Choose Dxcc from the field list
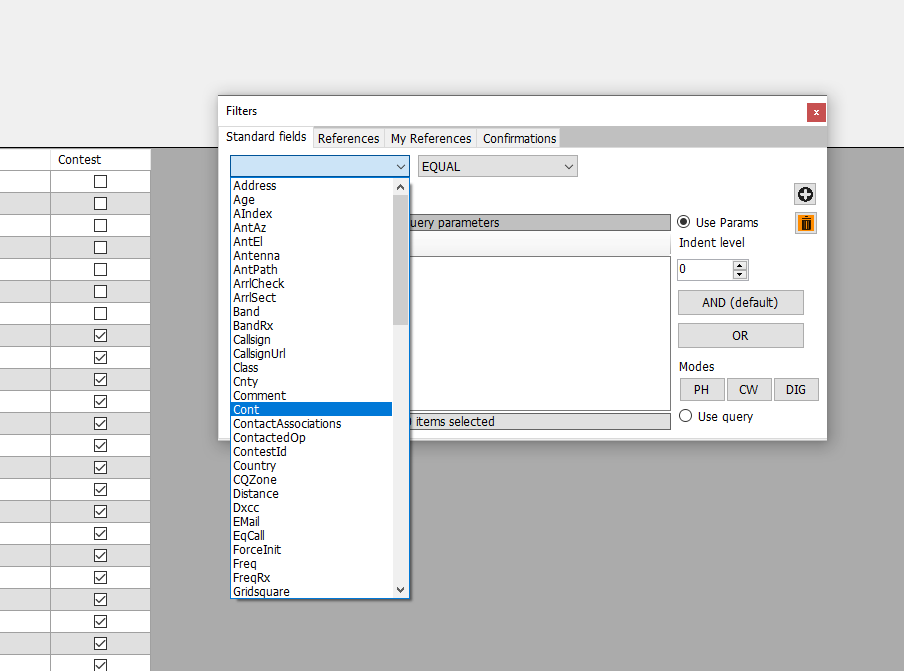 point(311,507)
